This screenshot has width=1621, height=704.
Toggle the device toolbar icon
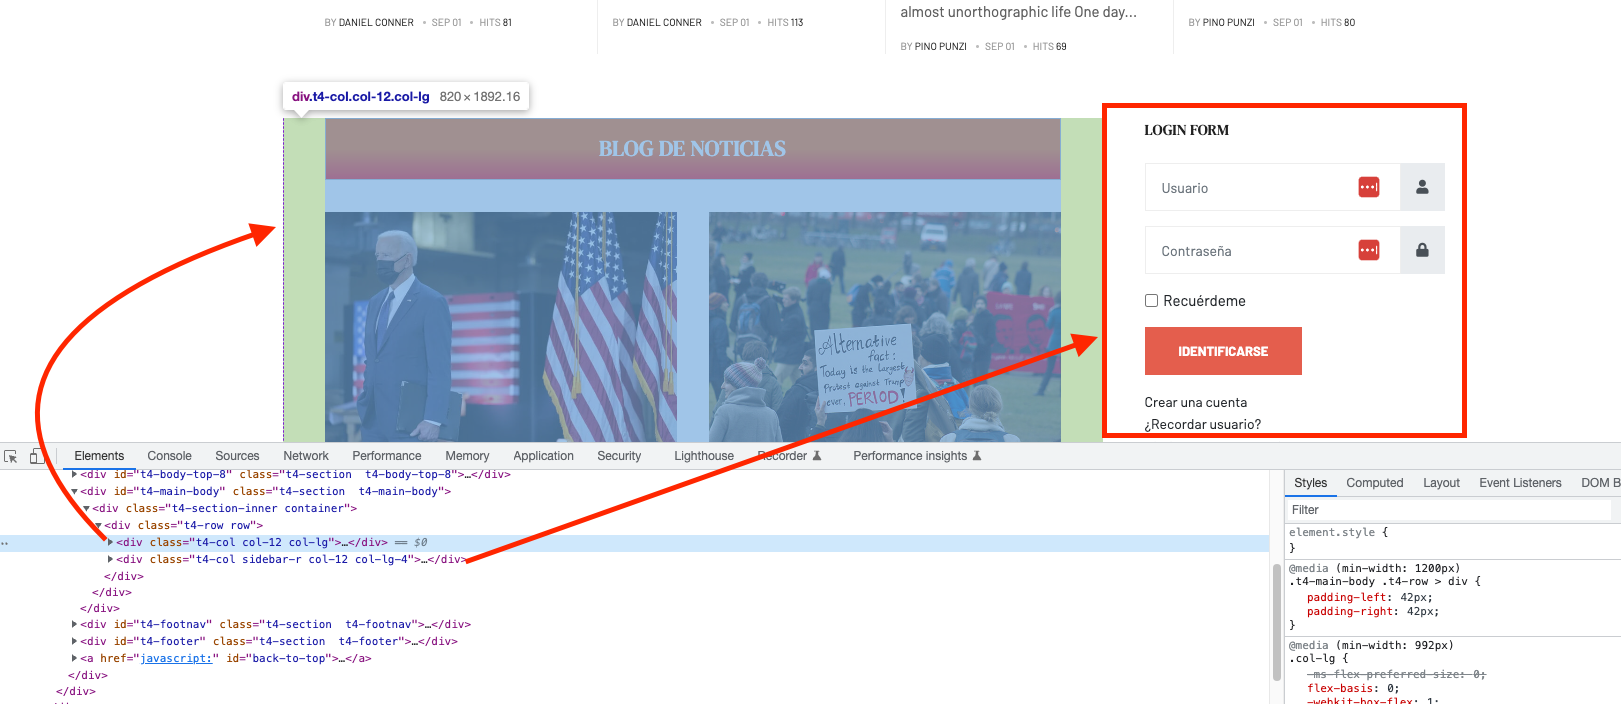click(x=37, y=456)
